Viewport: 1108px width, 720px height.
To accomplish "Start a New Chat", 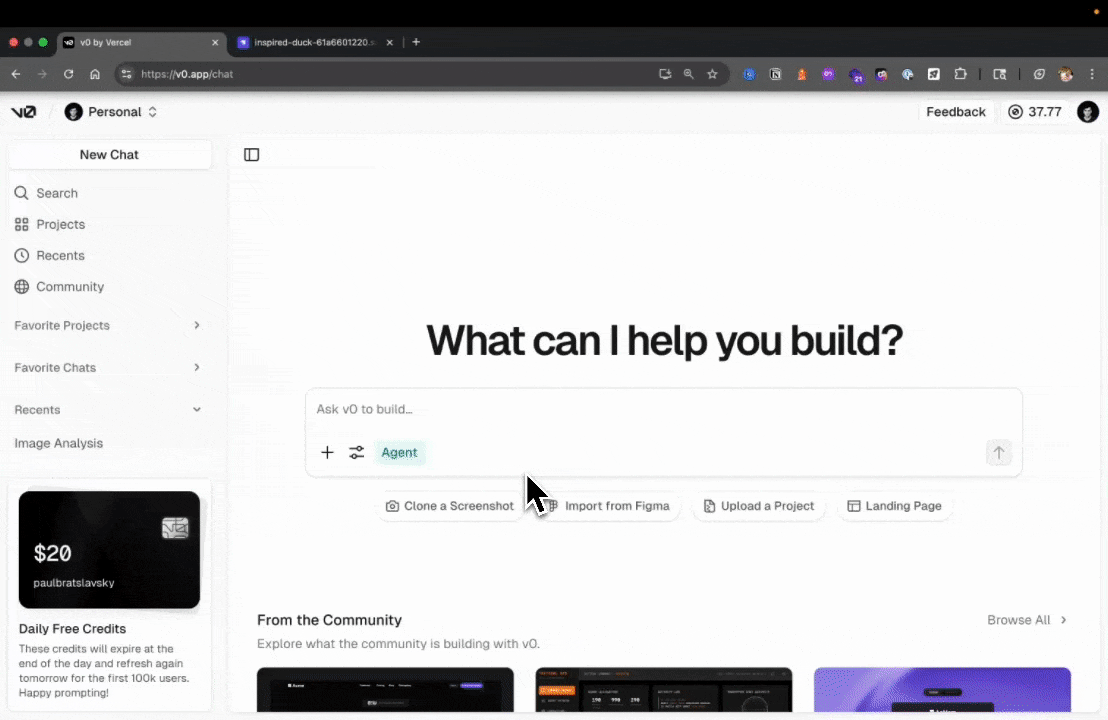I will click(109, 155).
